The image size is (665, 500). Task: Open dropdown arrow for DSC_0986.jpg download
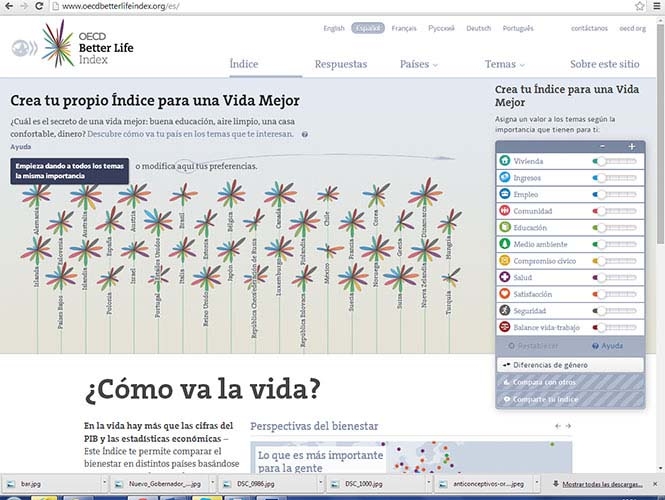click(x=320, y=483)
